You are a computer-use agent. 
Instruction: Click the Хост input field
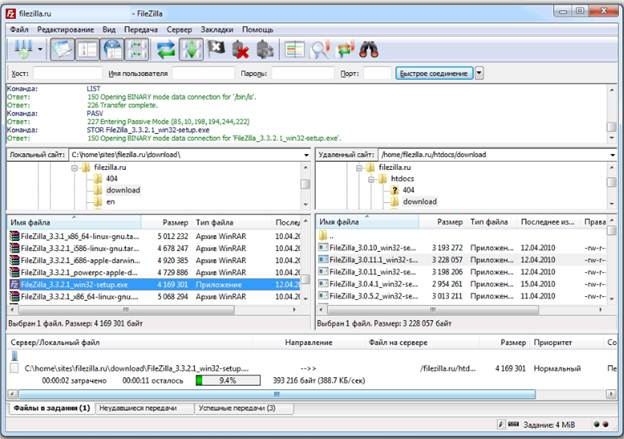click(66, 73)
